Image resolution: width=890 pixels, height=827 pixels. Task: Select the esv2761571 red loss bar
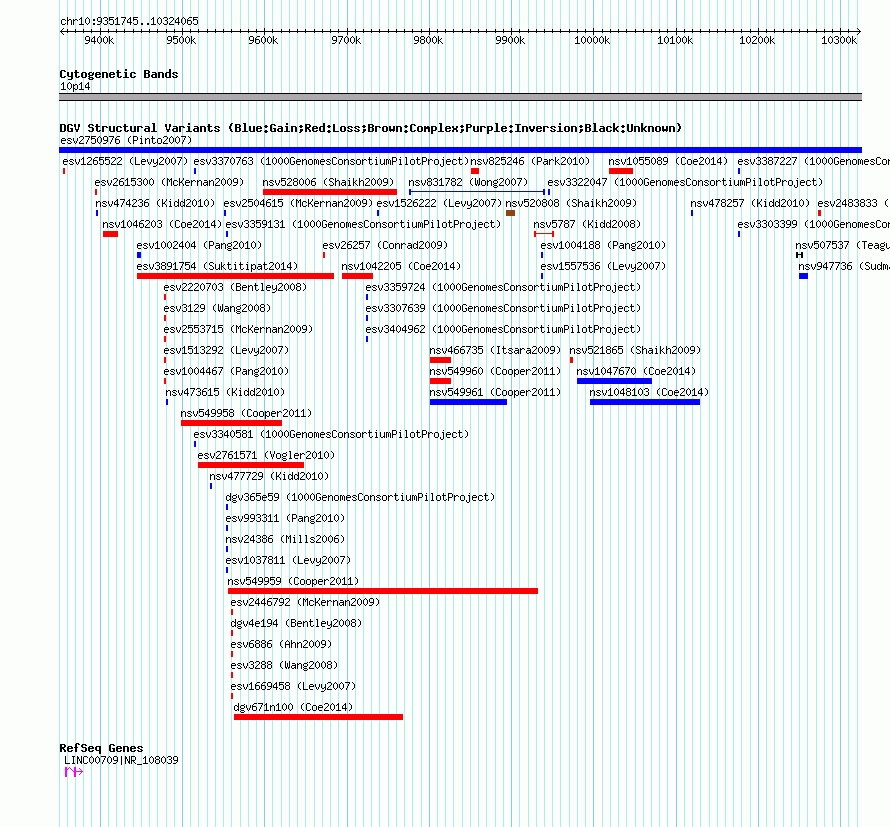[x=251, y=465]
